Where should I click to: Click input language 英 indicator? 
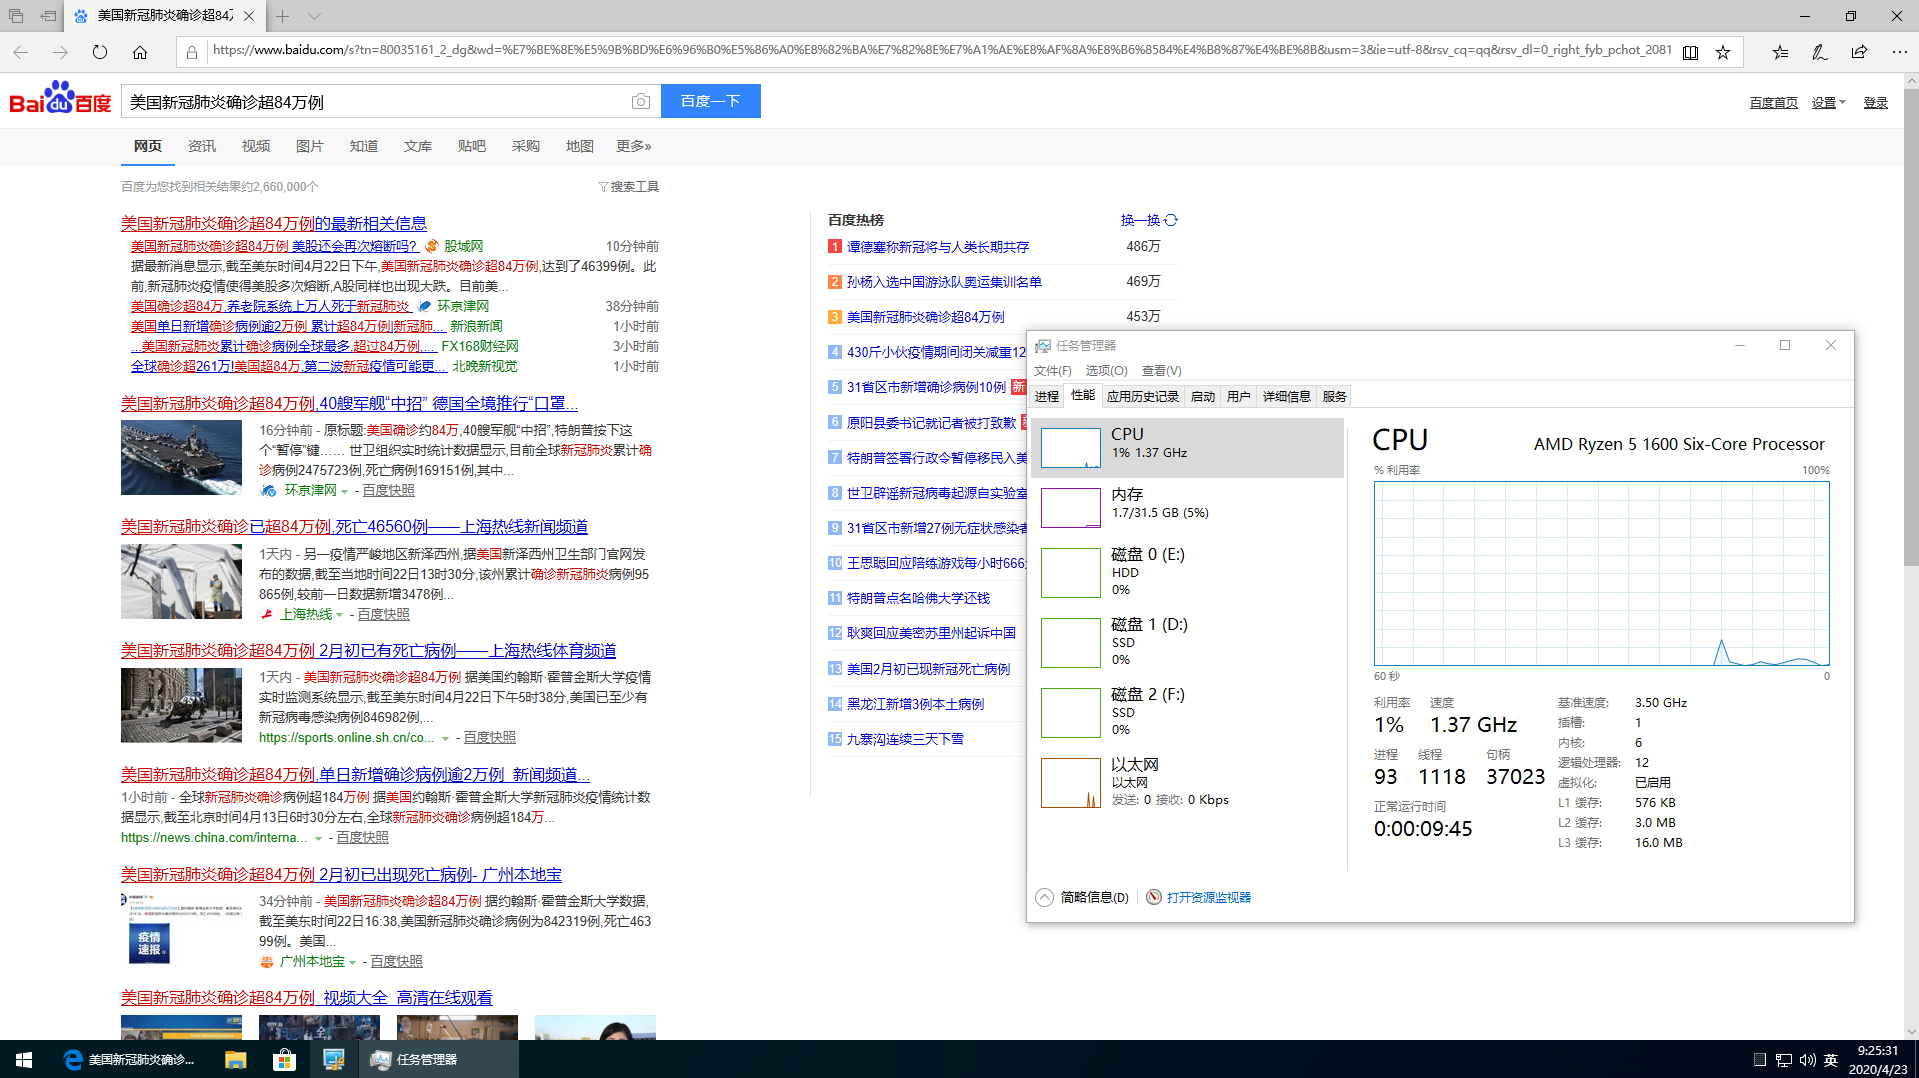(x=1831, y=1060)
